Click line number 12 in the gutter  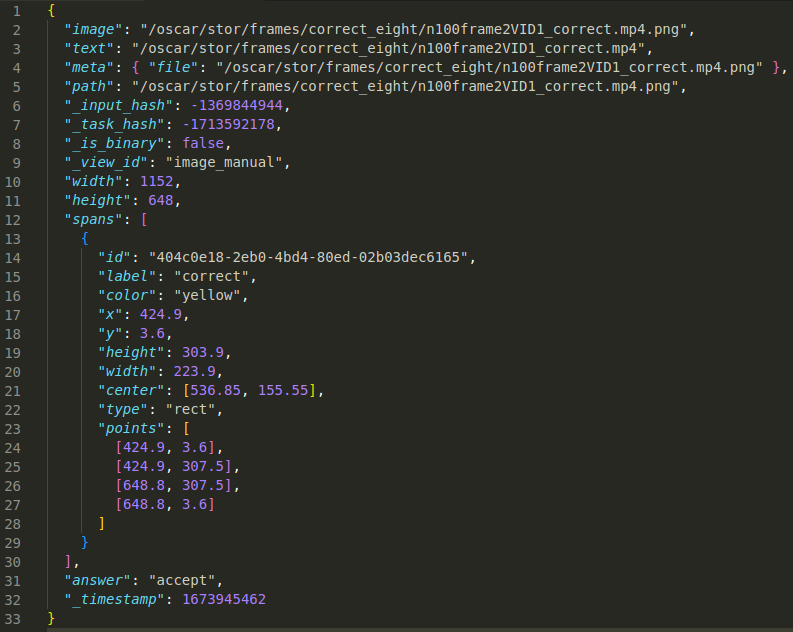click(15, 219)
